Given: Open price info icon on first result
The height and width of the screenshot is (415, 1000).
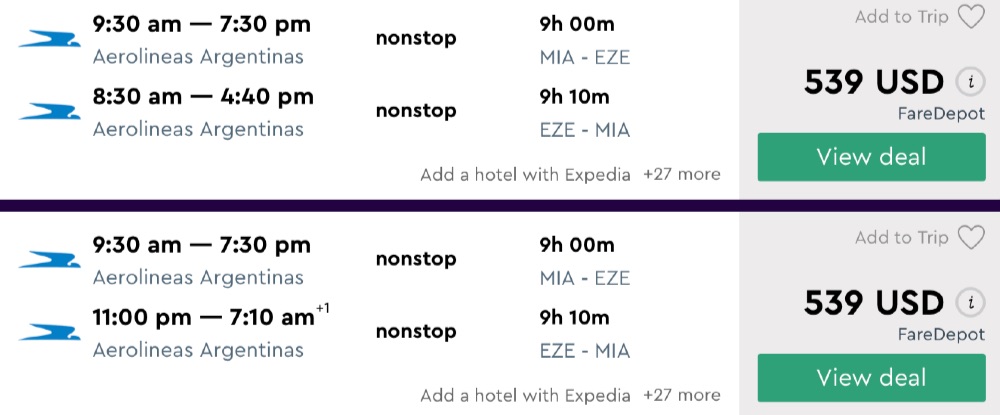Looking at the screenshot, I should 966,82.
